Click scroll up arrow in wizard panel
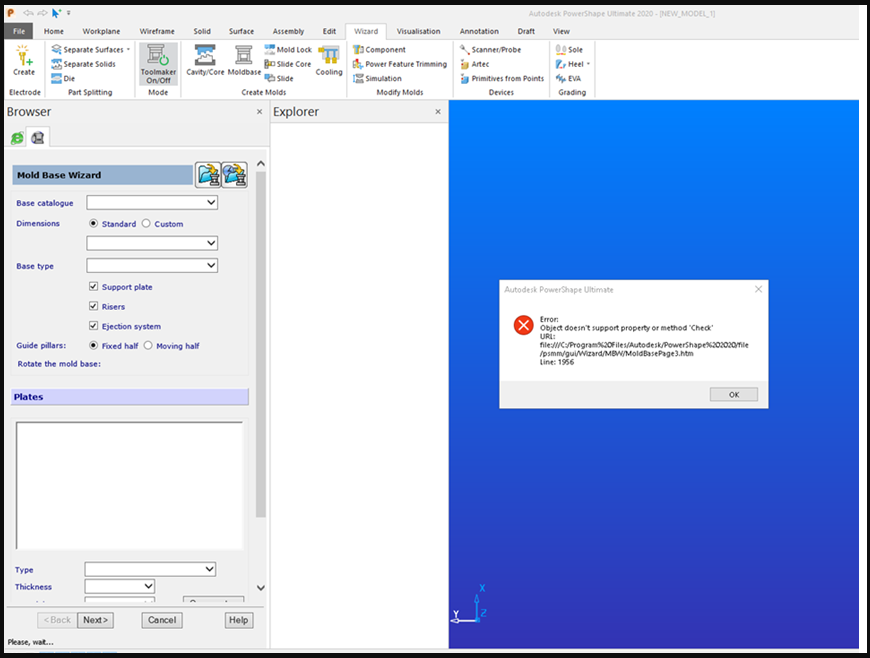The width and height of the screenshot is (870, 658). [260, 164]
